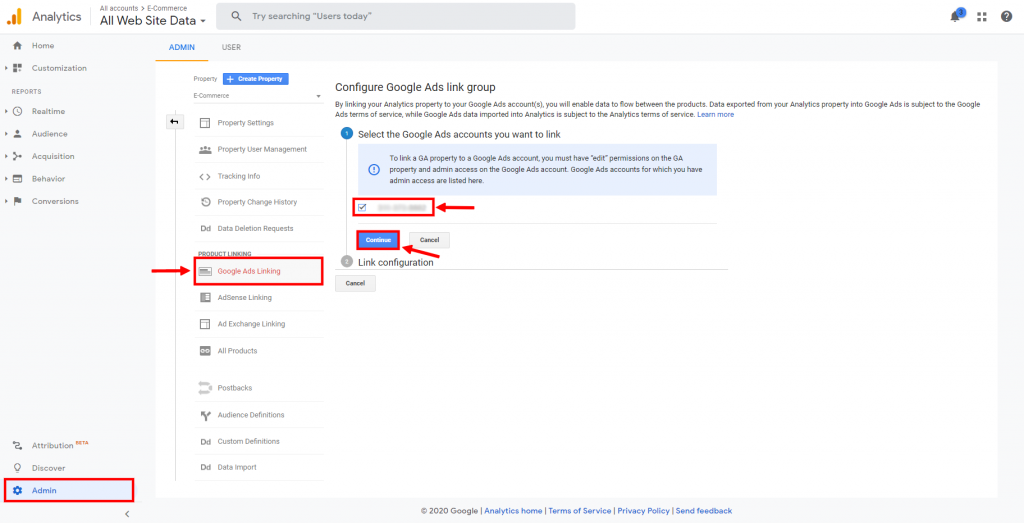The width and height of the screenshot is (1024, 523).
Task: Click the AdSense Linking icon
Action: 205,298
